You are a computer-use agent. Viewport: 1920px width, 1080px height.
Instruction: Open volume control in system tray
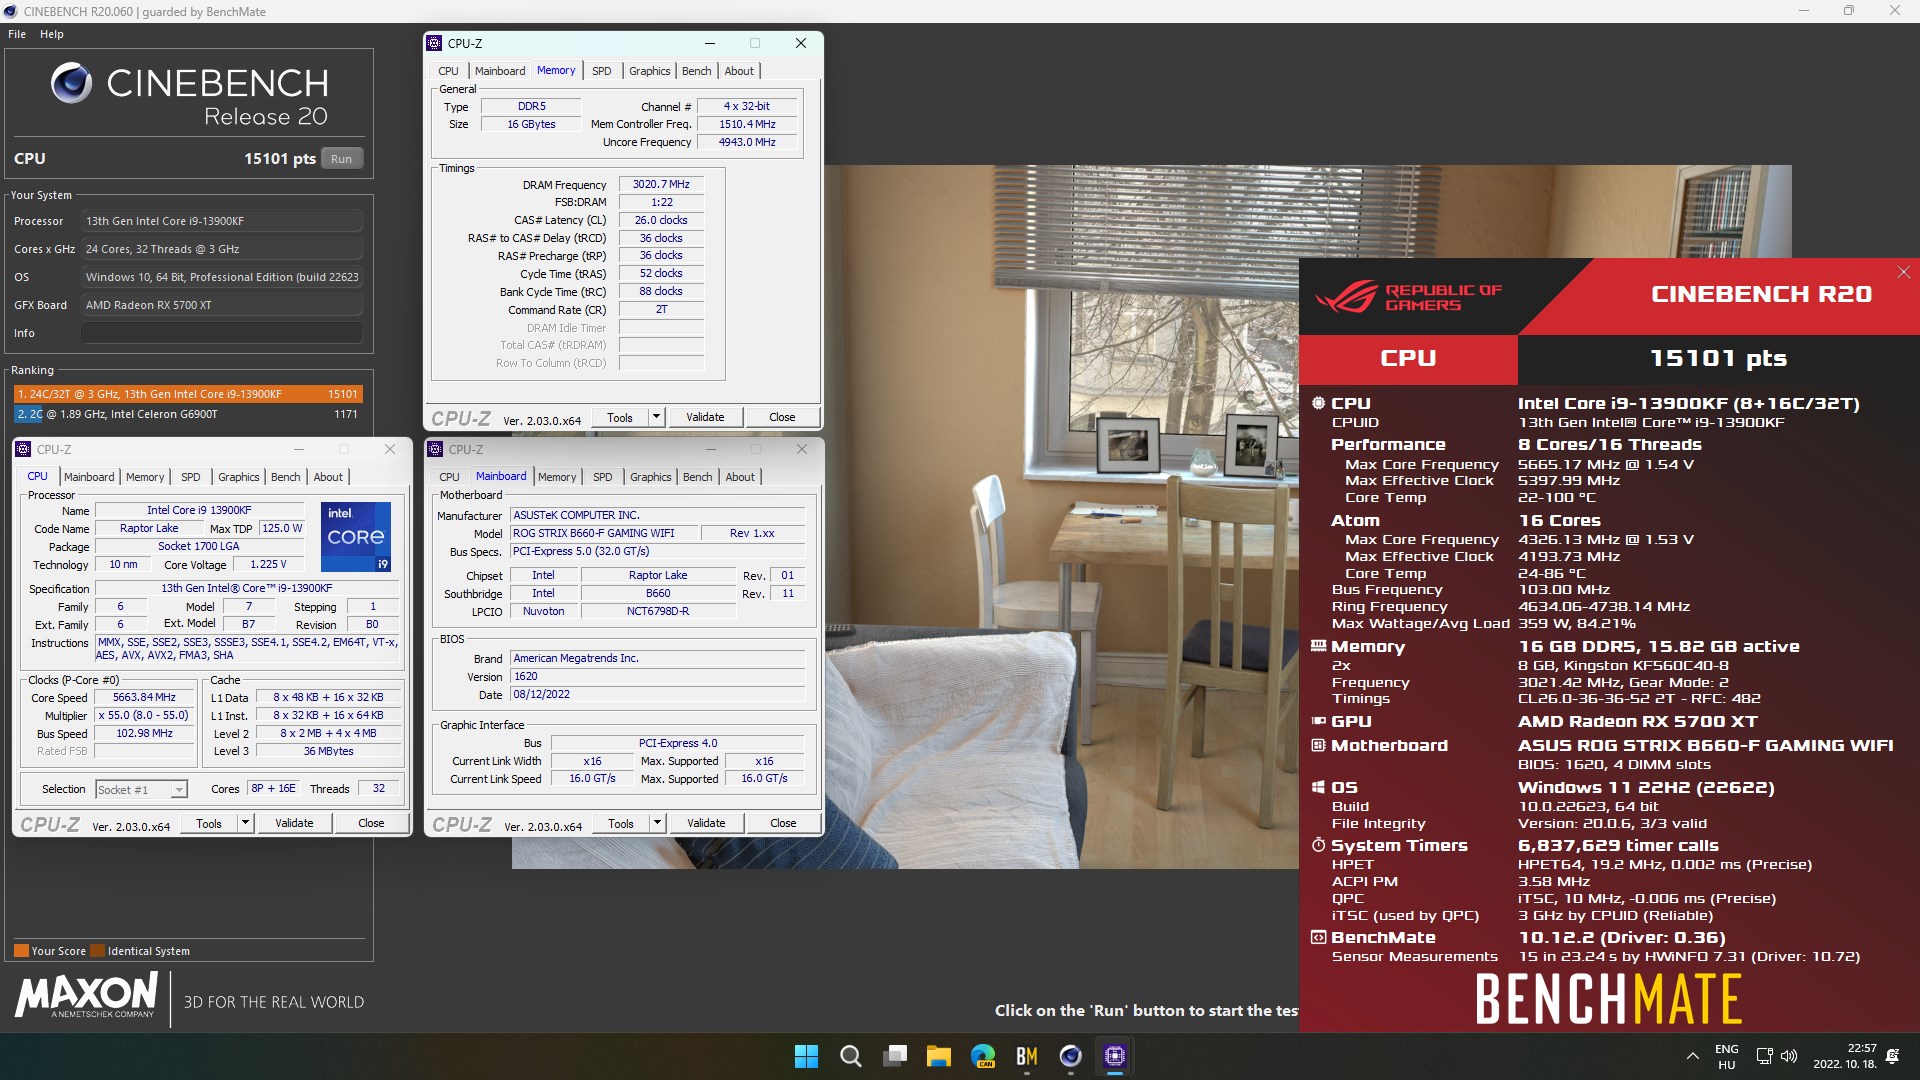[x=1789, y=1056]
